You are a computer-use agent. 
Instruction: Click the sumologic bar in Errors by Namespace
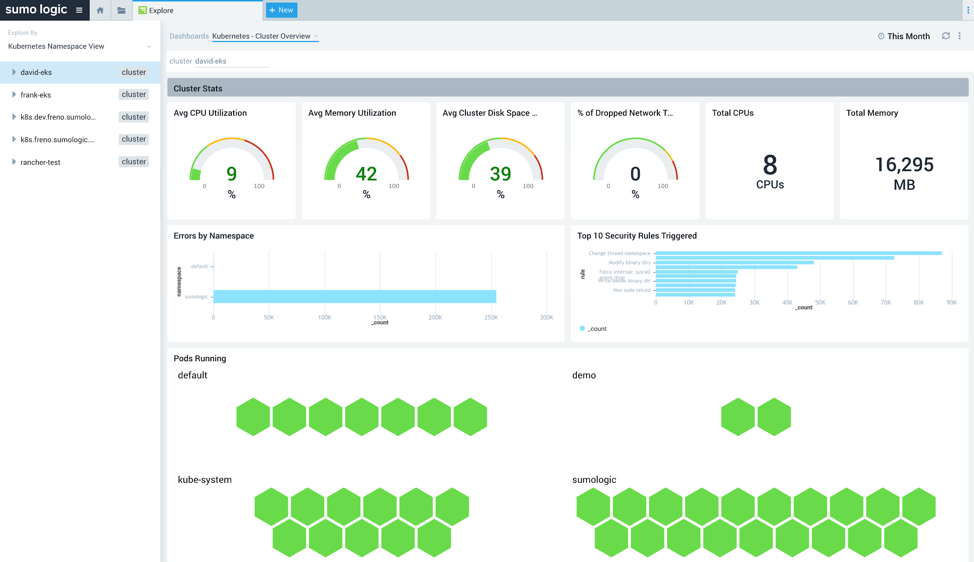[355, 296]
